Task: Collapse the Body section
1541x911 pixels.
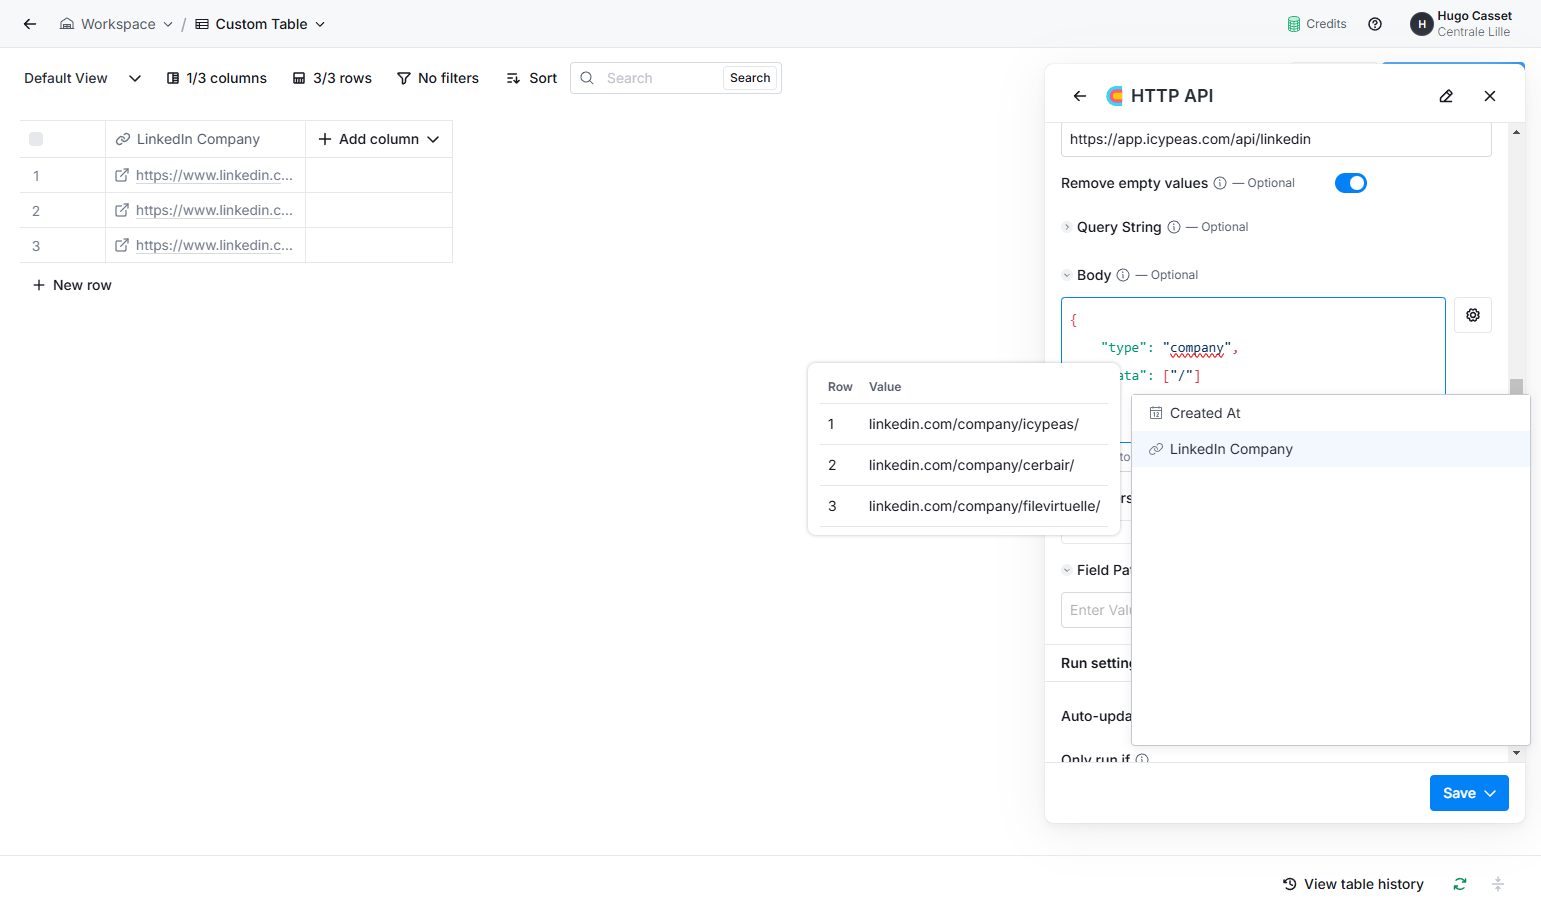Action: pos(1067,275)
